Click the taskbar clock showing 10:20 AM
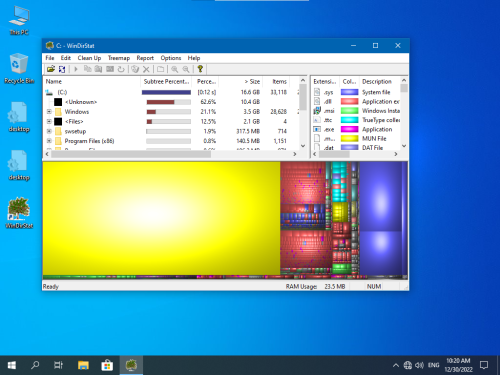This screenshot has height=375, width=500. 458,365
